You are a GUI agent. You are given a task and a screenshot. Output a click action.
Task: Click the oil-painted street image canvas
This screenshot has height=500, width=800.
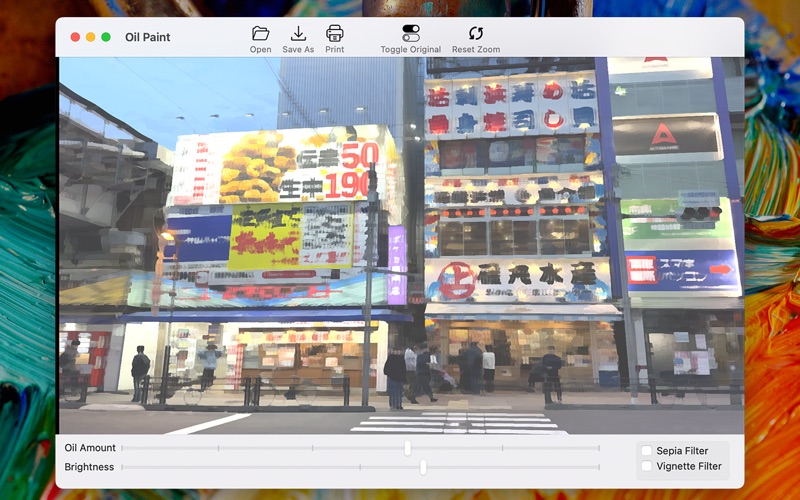pyautogui.click(x=402, y=245)
